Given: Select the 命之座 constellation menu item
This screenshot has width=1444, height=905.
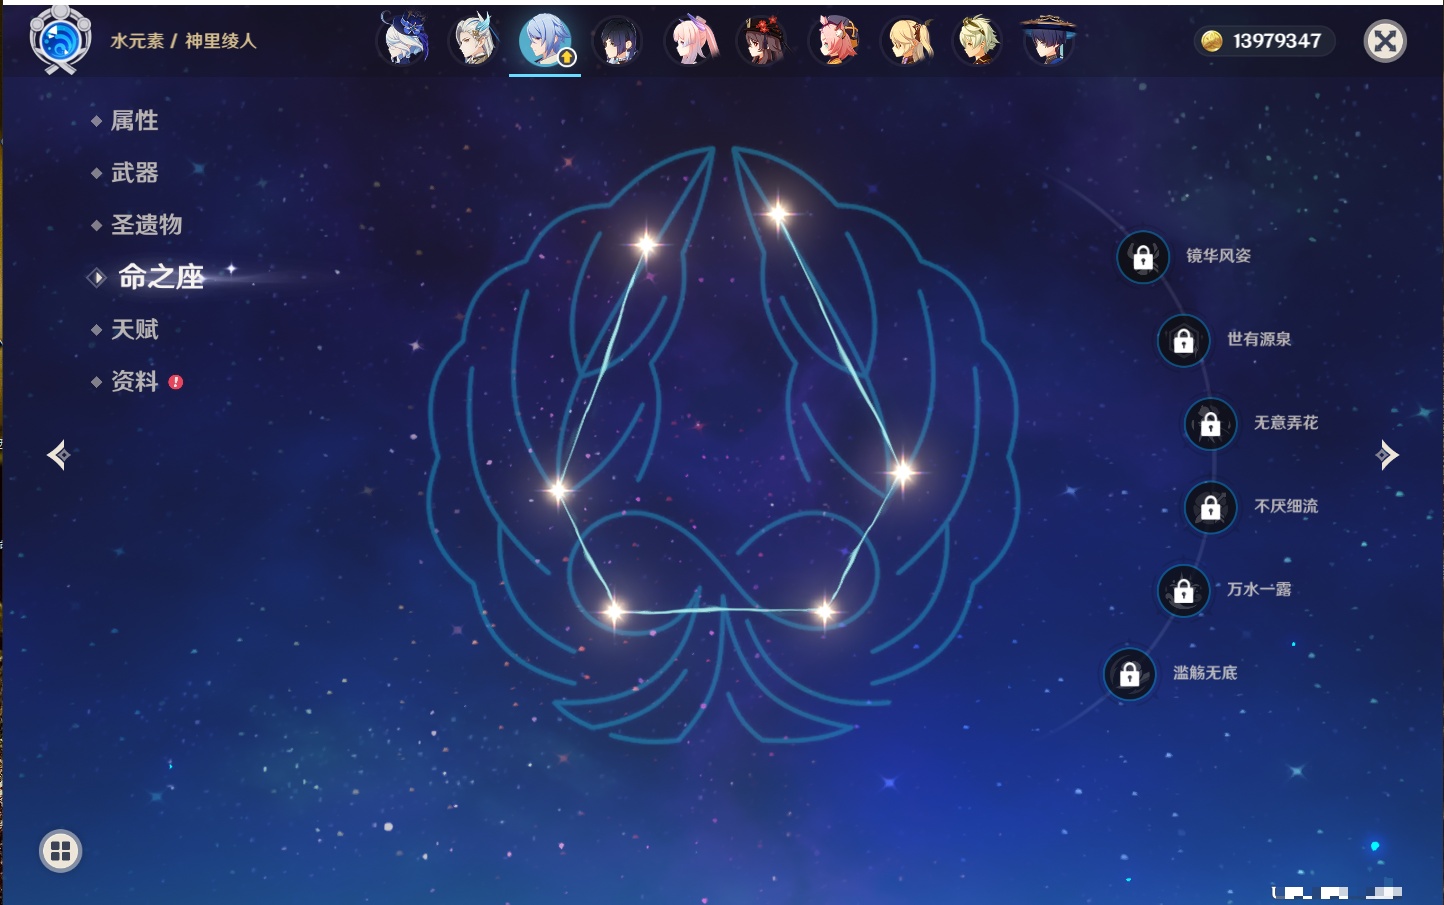Looking at the screenshot, I should coord(160,277).
